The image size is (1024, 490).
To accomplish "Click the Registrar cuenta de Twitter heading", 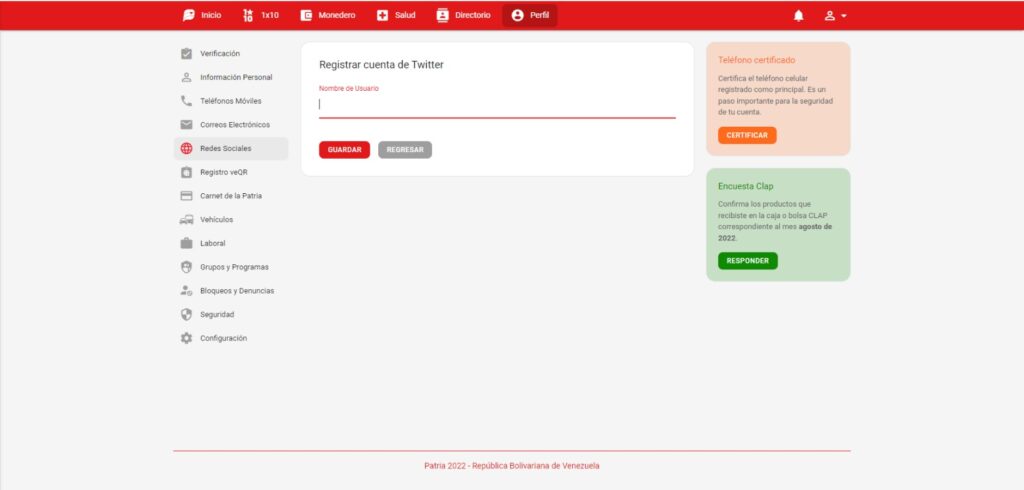I will 381,65.
